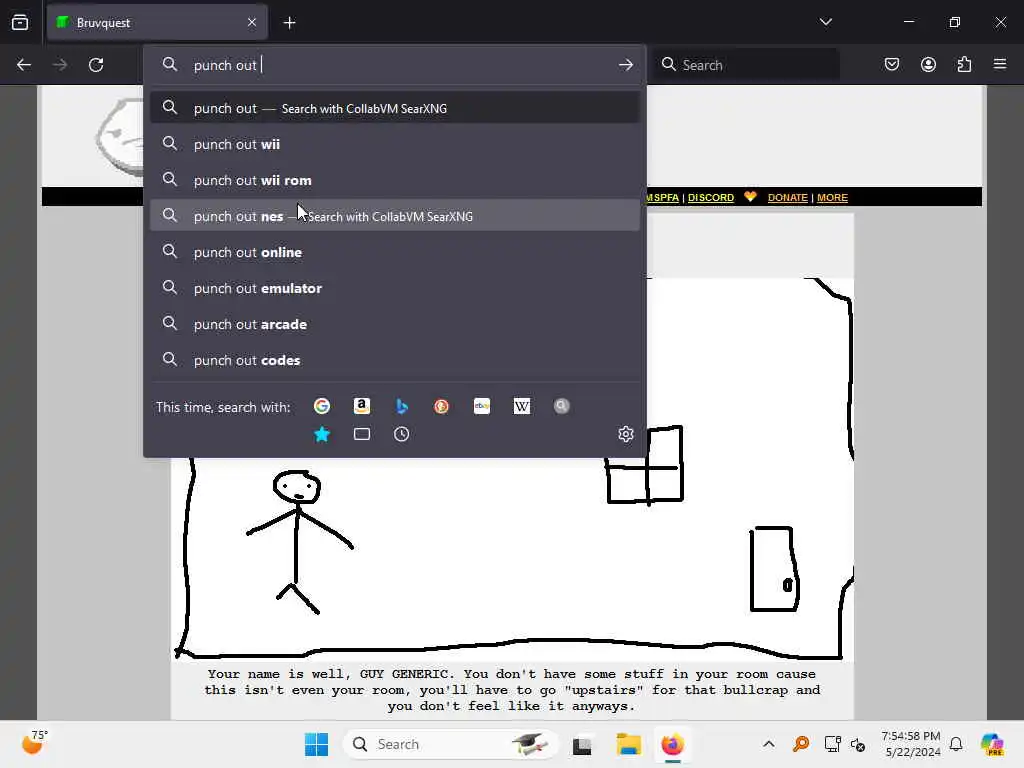Open the orange magnifier tray icon
1024x768 pixels.
tap(801, 744)
